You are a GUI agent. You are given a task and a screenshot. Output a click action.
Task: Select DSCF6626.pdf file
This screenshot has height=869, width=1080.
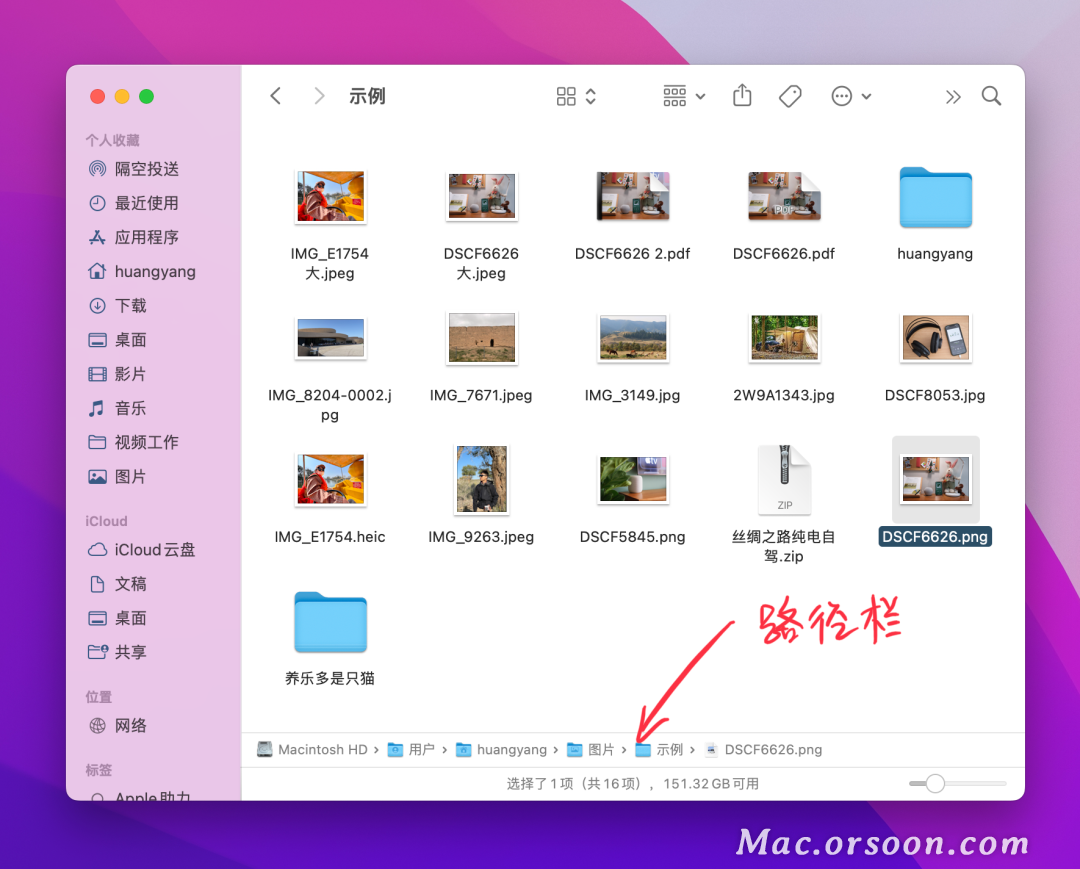click(x=784, y=196)
